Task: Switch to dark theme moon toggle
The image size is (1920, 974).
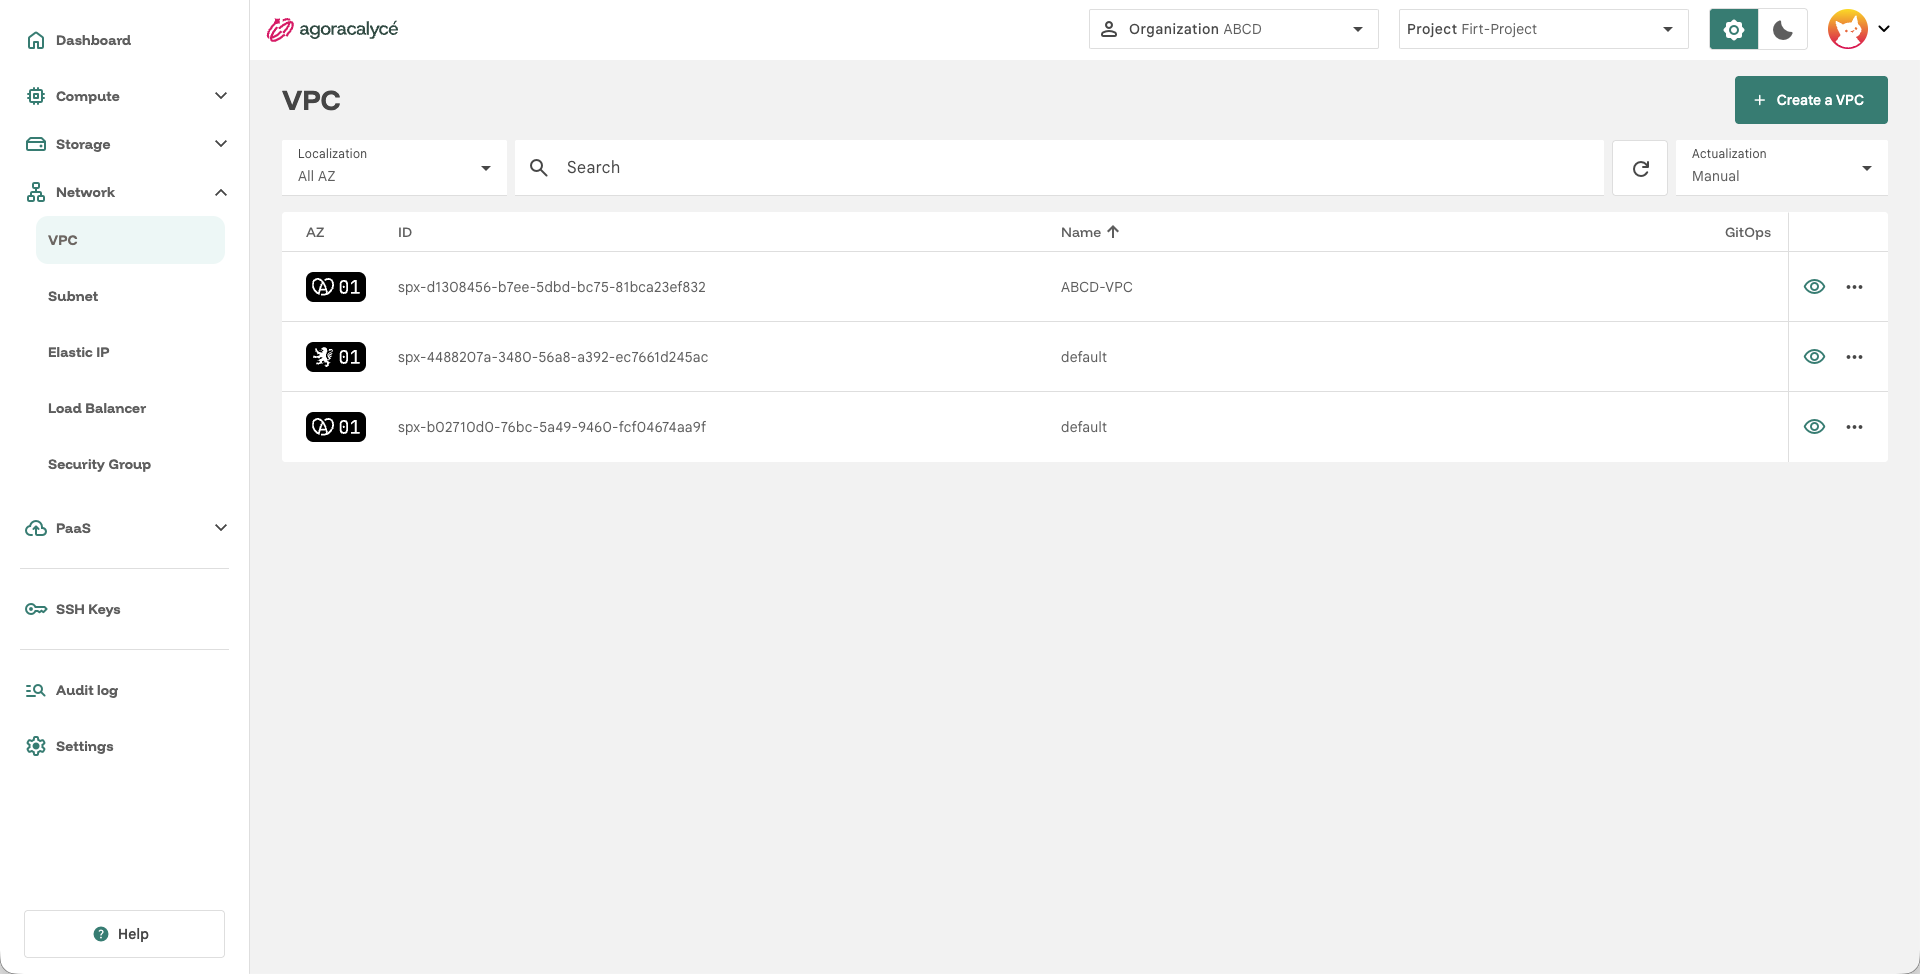Action: click(x=1783, y=29)
